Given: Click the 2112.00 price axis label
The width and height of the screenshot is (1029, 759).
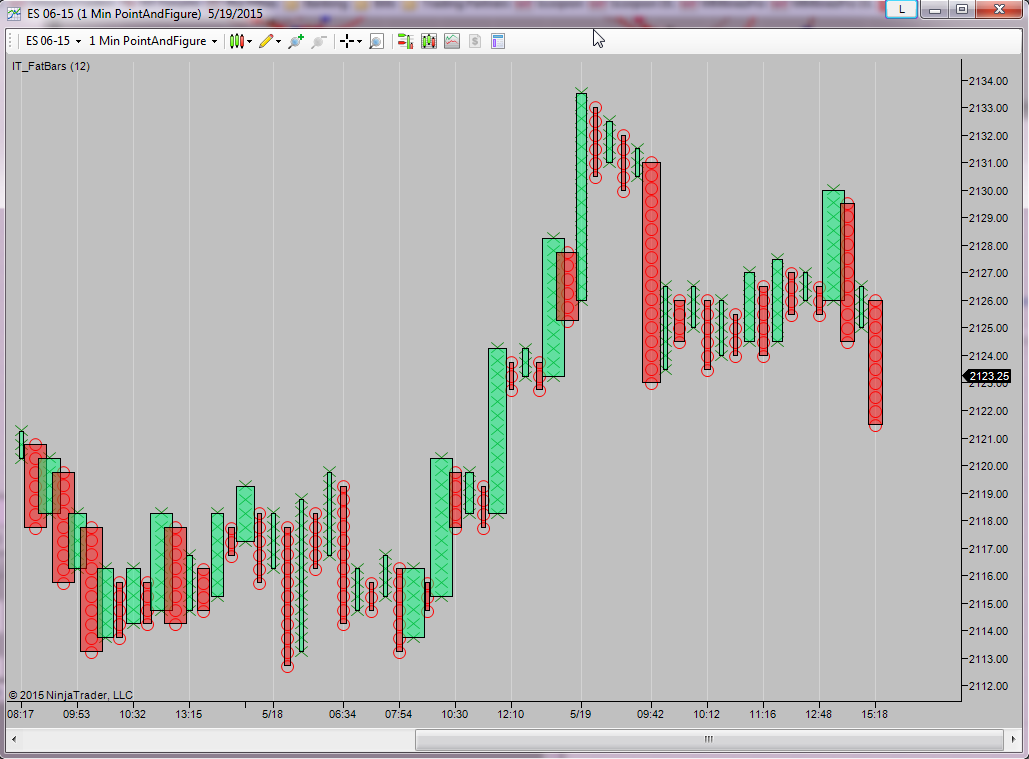Looking at the screenshot, I should [988, 686].
